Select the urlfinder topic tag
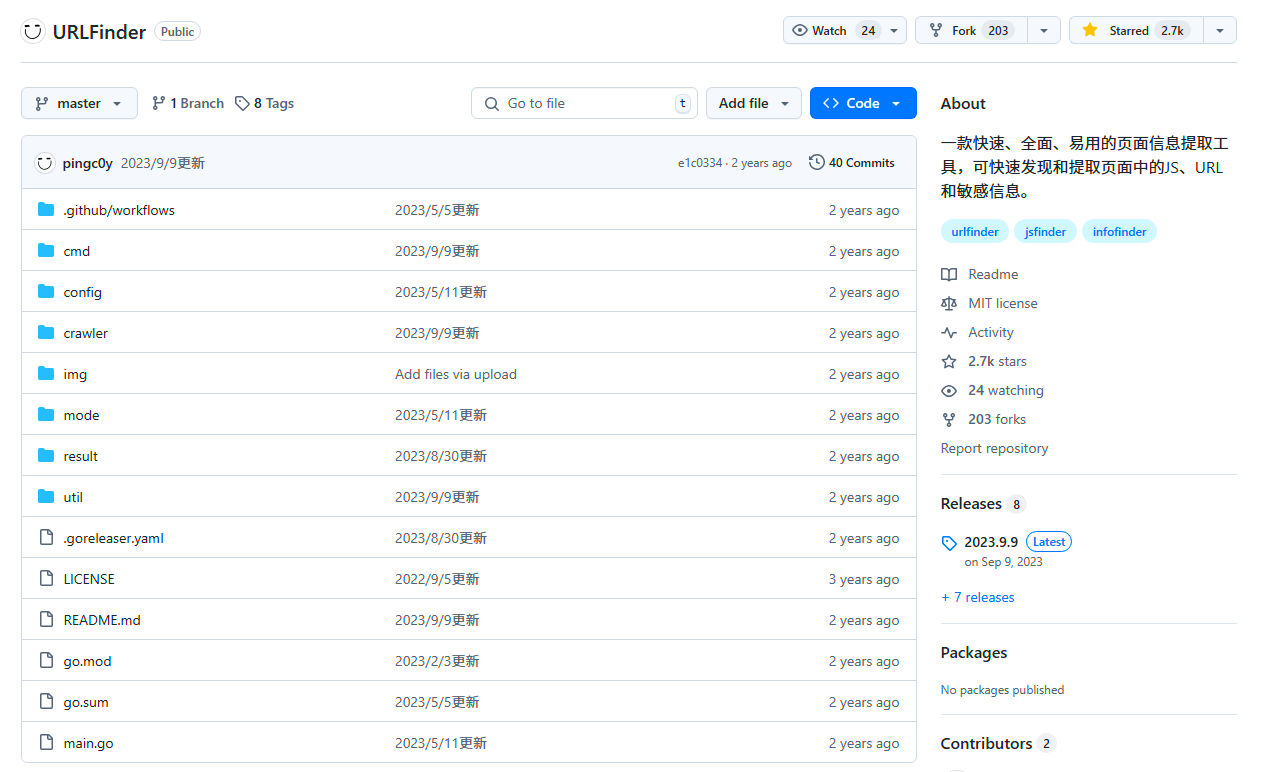 click(975, 231)
